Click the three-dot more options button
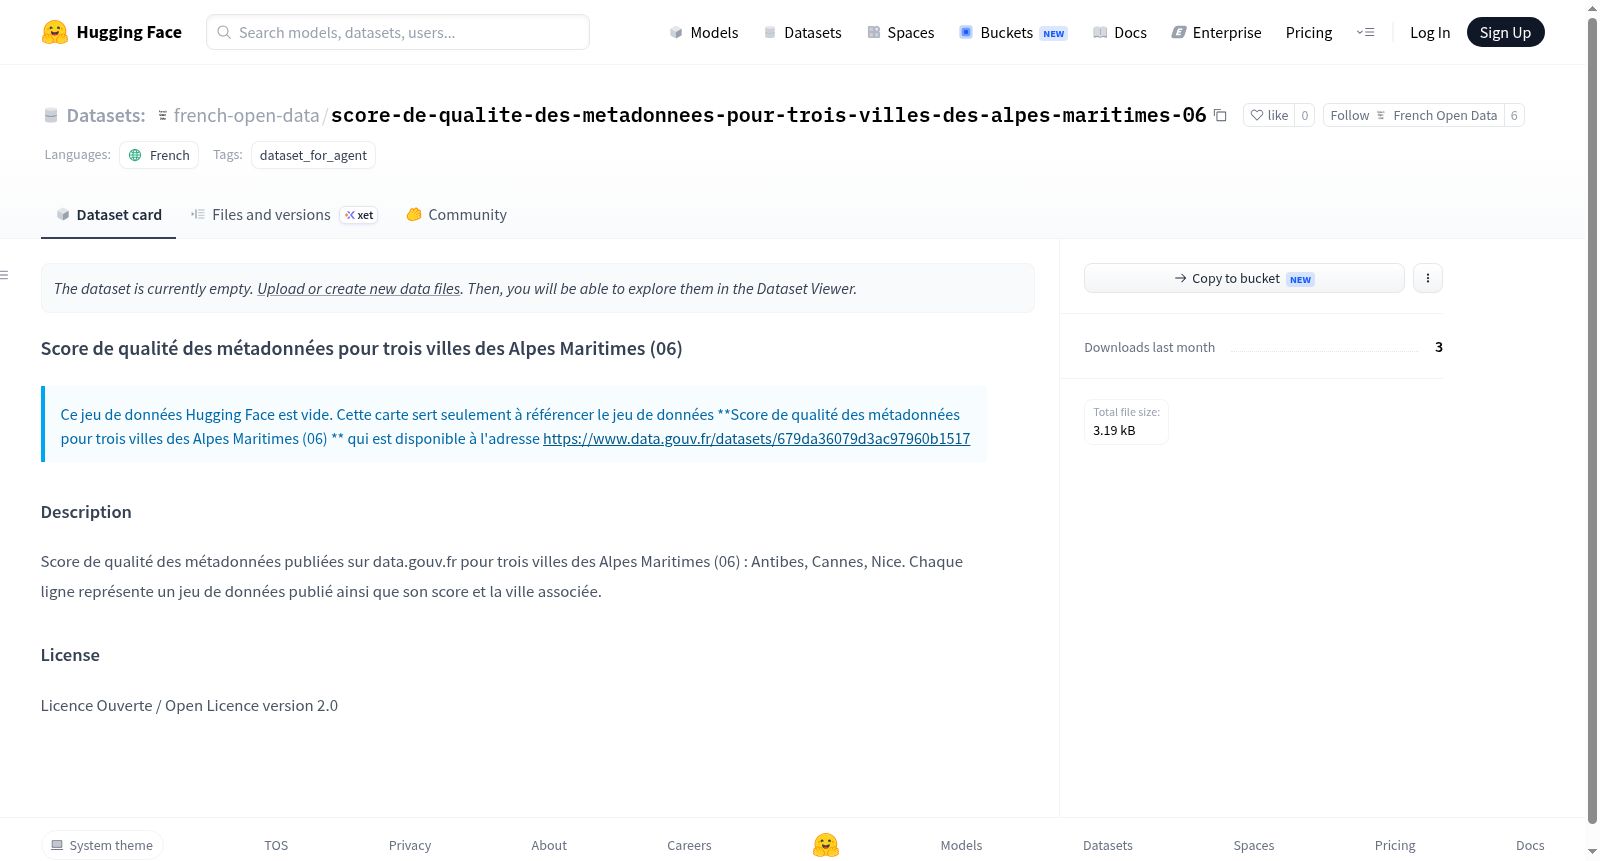Screen dimensions: 1600x861 click(1428, 278)
